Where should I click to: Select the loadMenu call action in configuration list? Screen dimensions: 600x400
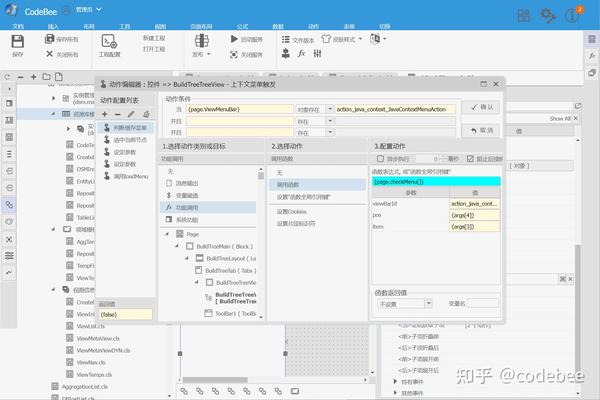(126, 176)
